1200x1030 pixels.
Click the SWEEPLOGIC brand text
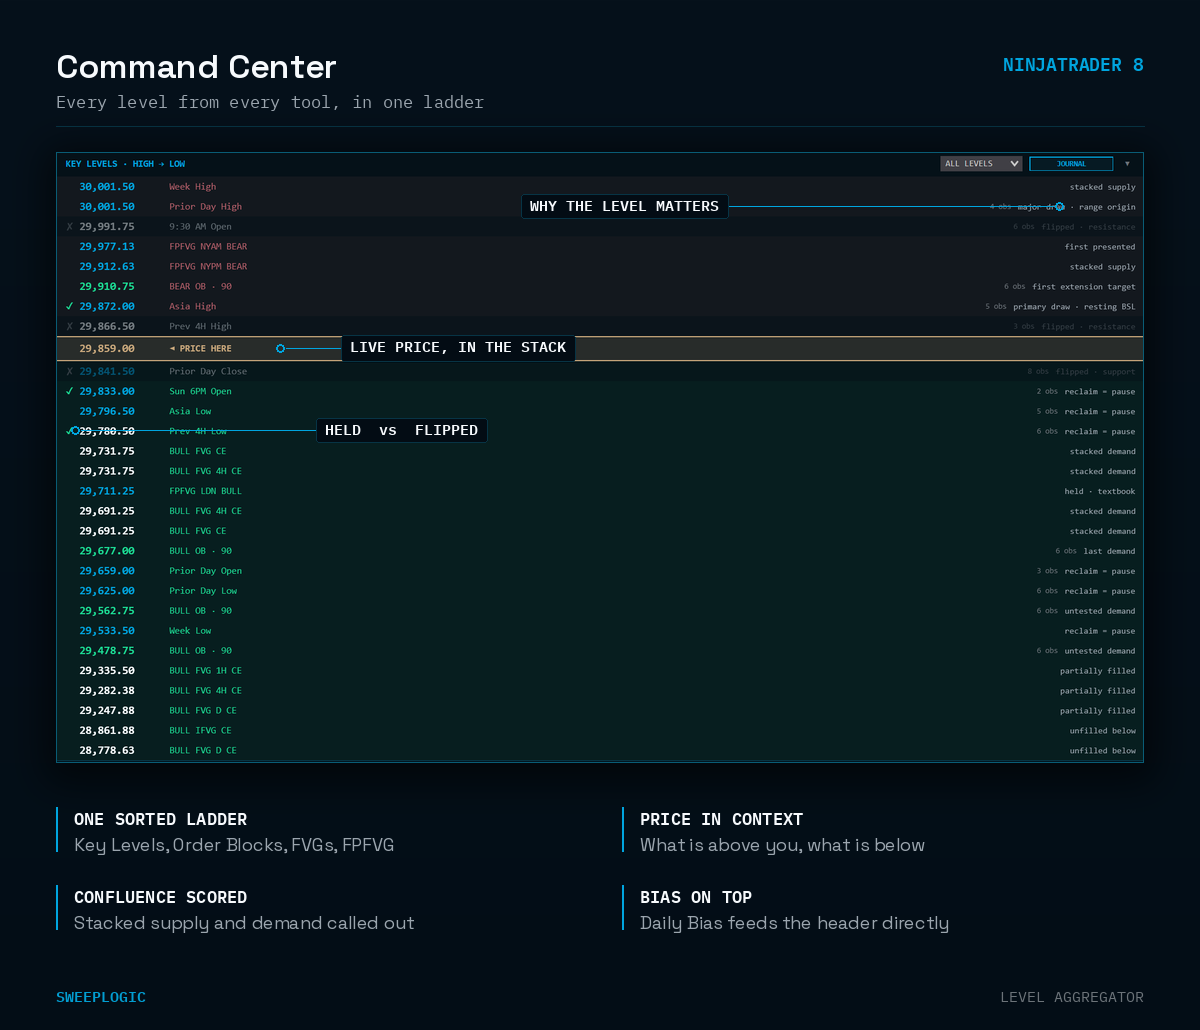point(101,997)
